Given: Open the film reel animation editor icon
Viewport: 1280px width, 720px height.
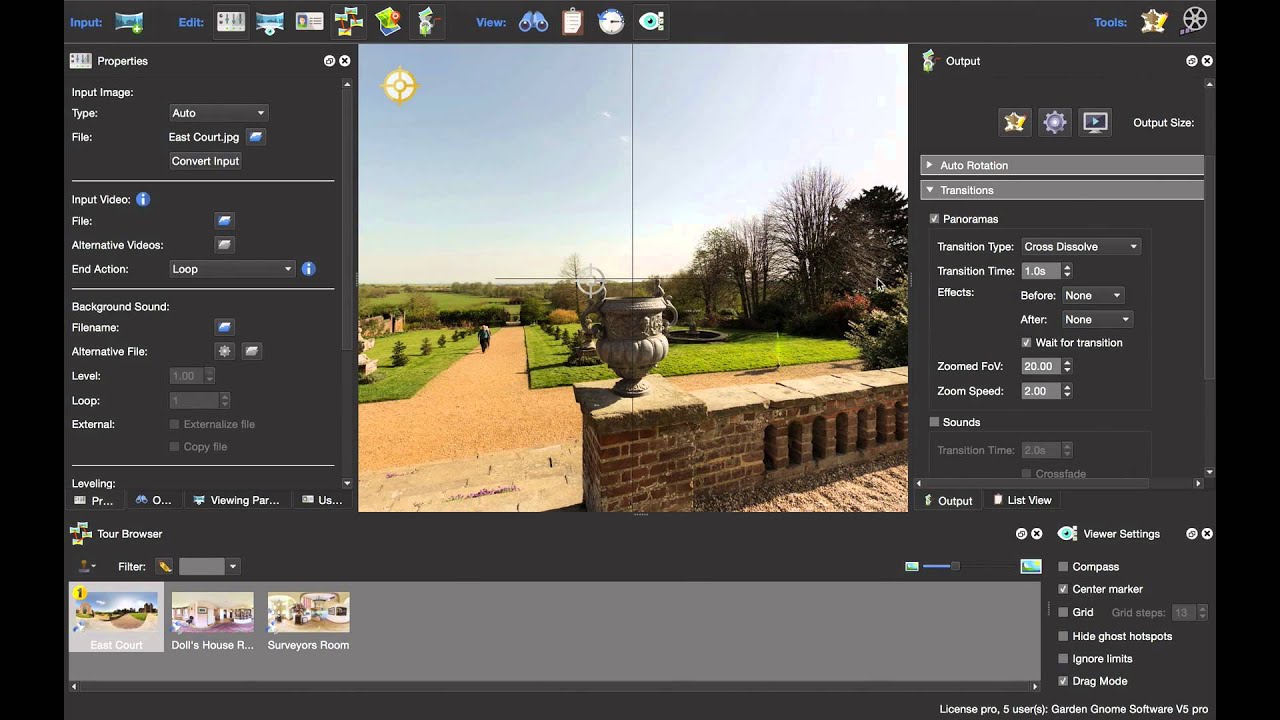Looking at the screenshot, I should [1194, 21].
